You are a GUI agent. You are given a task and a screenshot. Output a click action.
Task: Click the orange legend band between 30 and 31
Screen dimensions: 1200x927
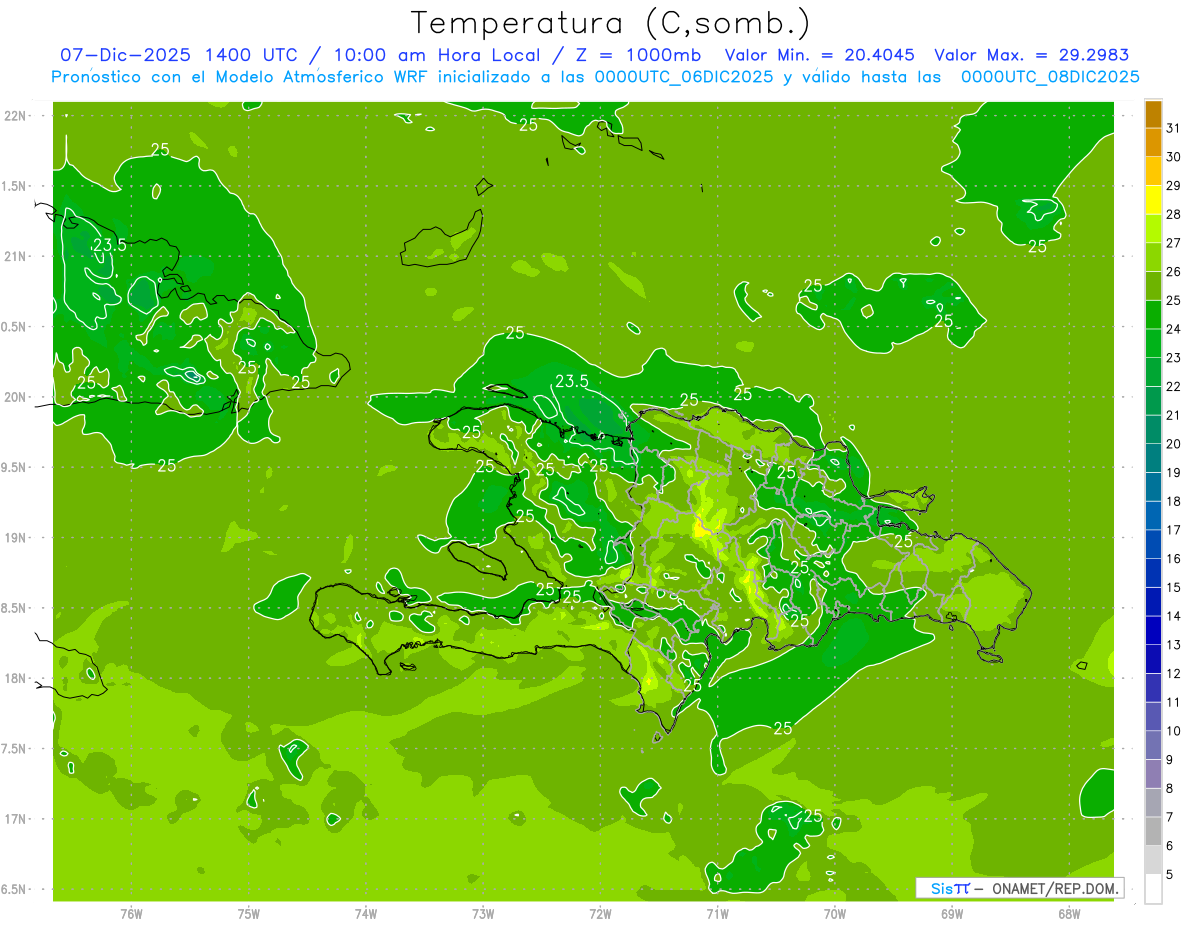pos(1153,142)
